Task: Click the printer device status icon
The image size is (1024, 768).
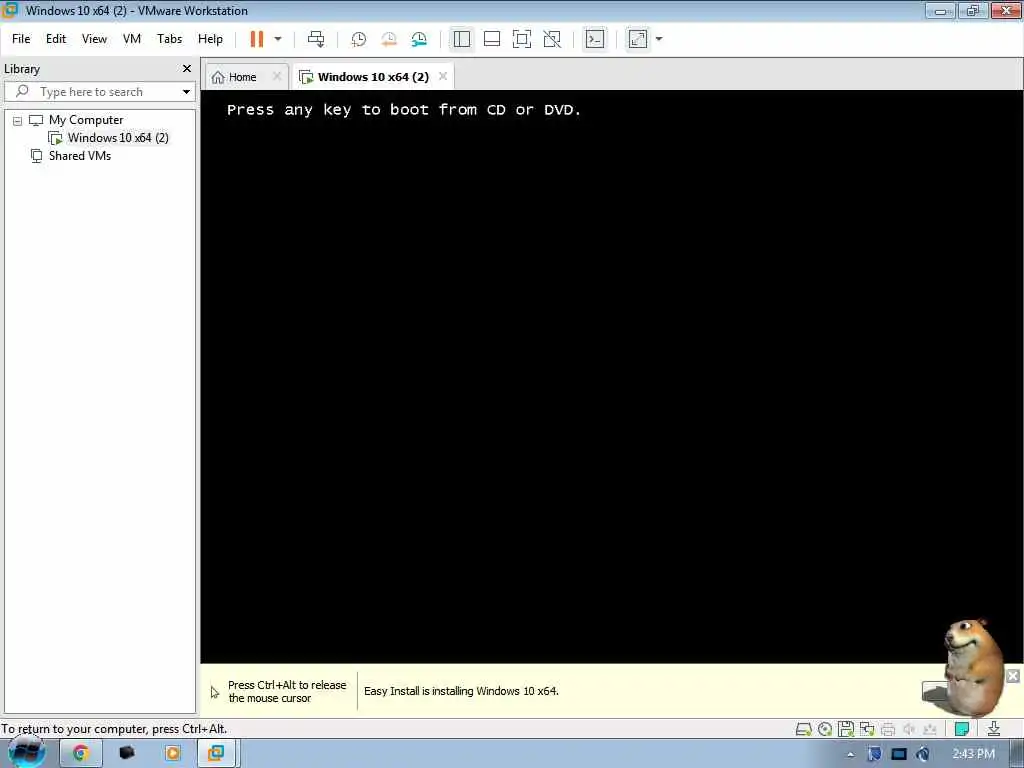Action: tap(888, 729)
